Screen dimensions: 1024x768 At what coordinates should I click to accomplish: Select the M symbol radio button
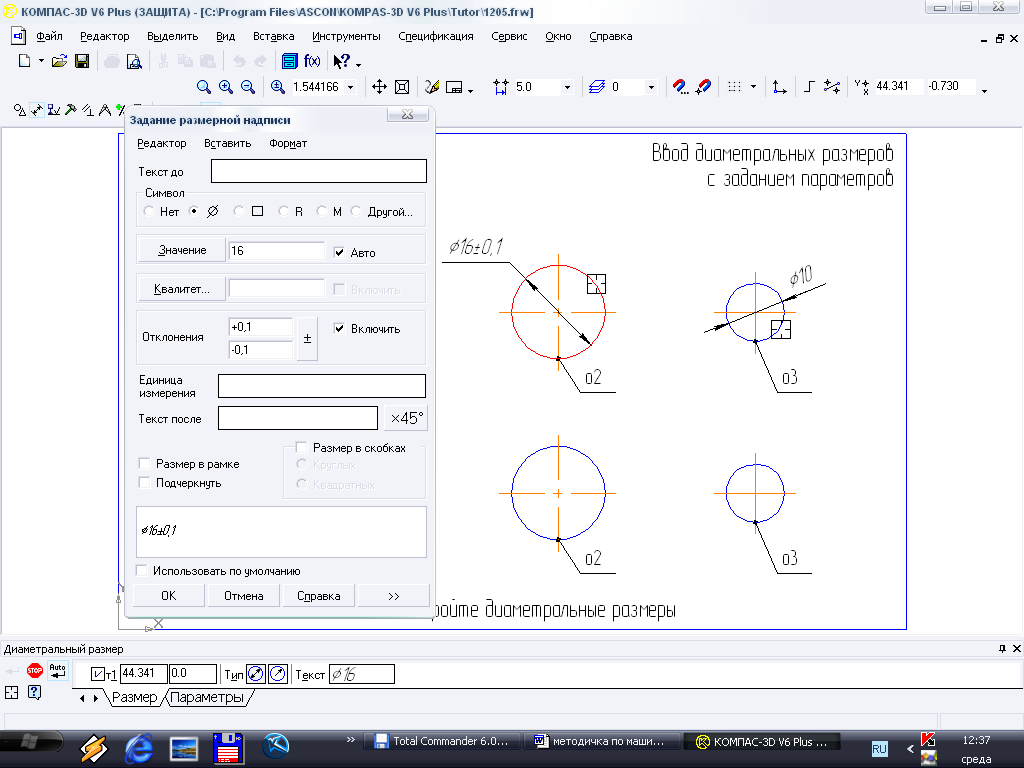click(321, 211)
